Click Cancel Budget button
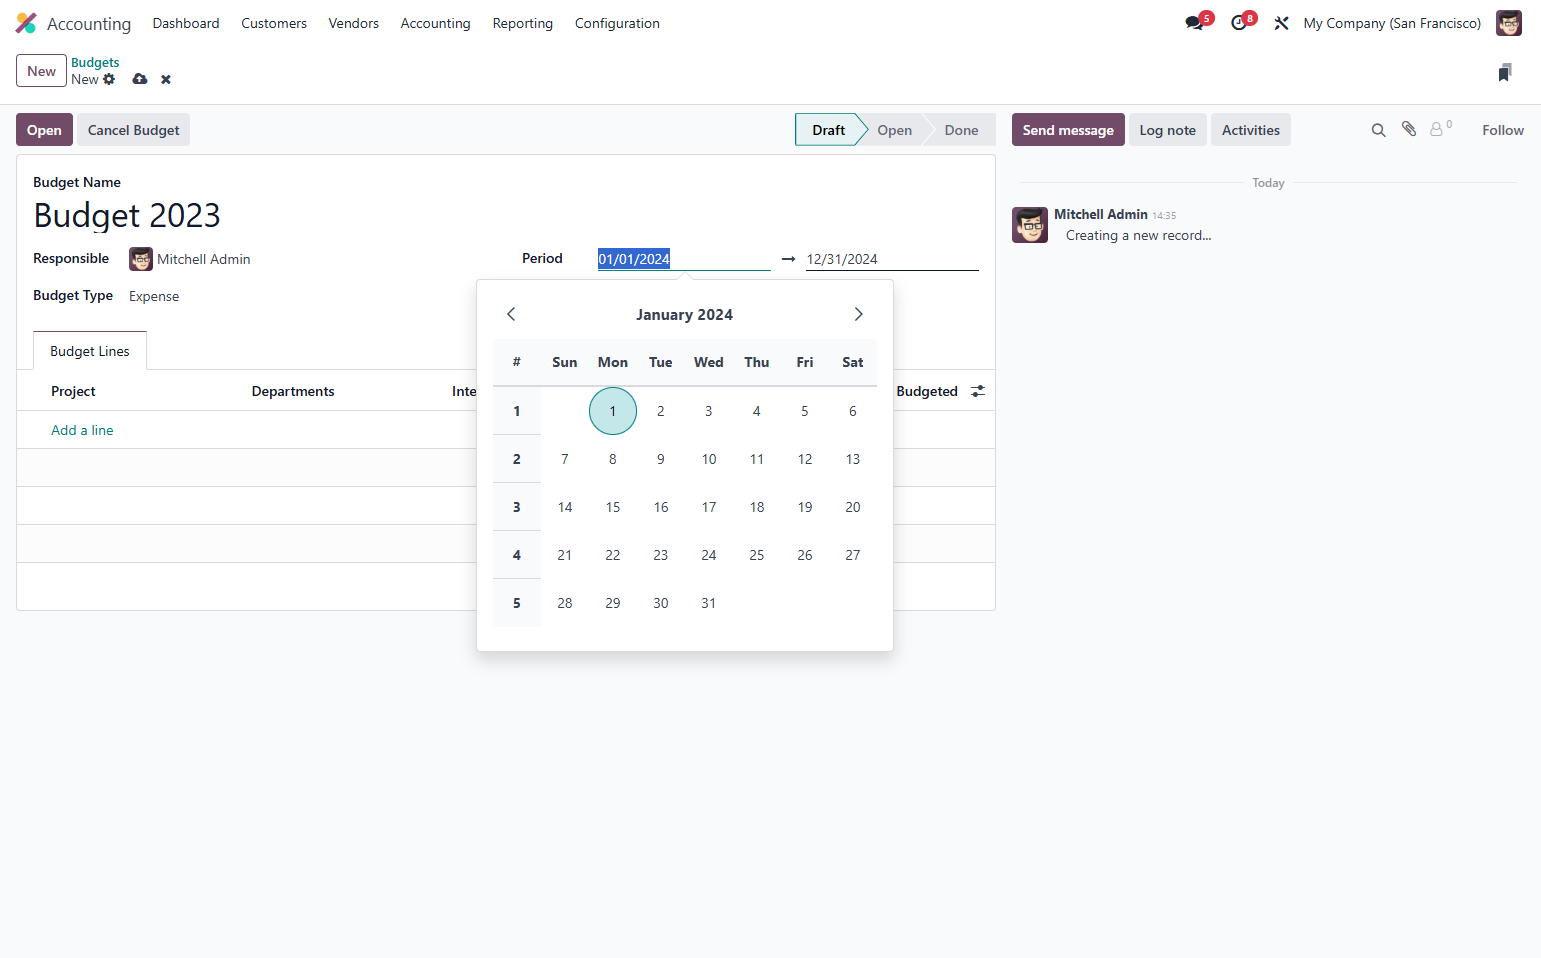The image size is (1541, 958). tap(134, 130)
